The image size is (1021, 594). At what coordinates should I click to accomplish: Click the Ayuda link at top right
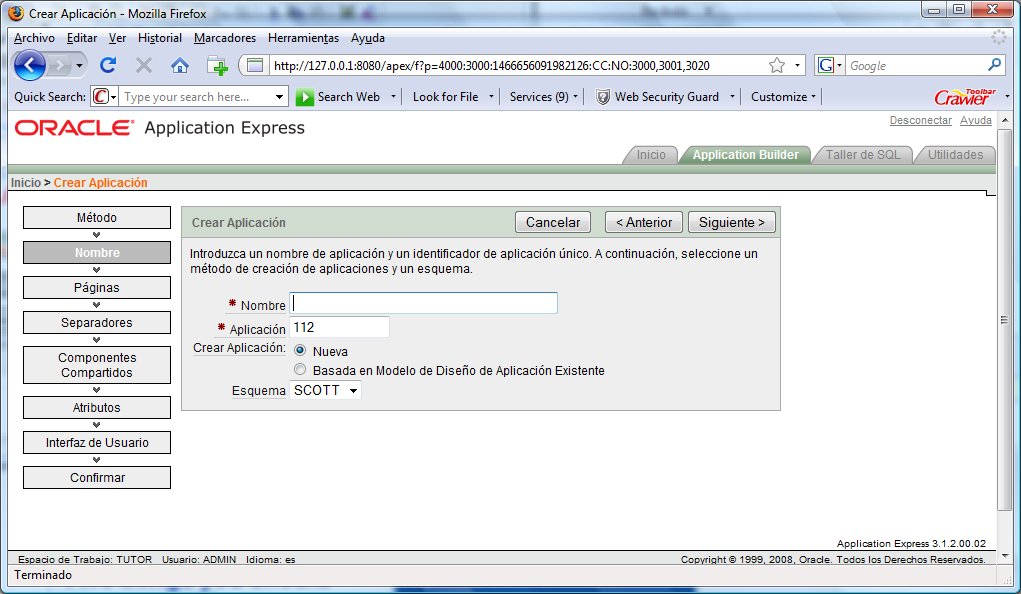[x=975, y=120]
